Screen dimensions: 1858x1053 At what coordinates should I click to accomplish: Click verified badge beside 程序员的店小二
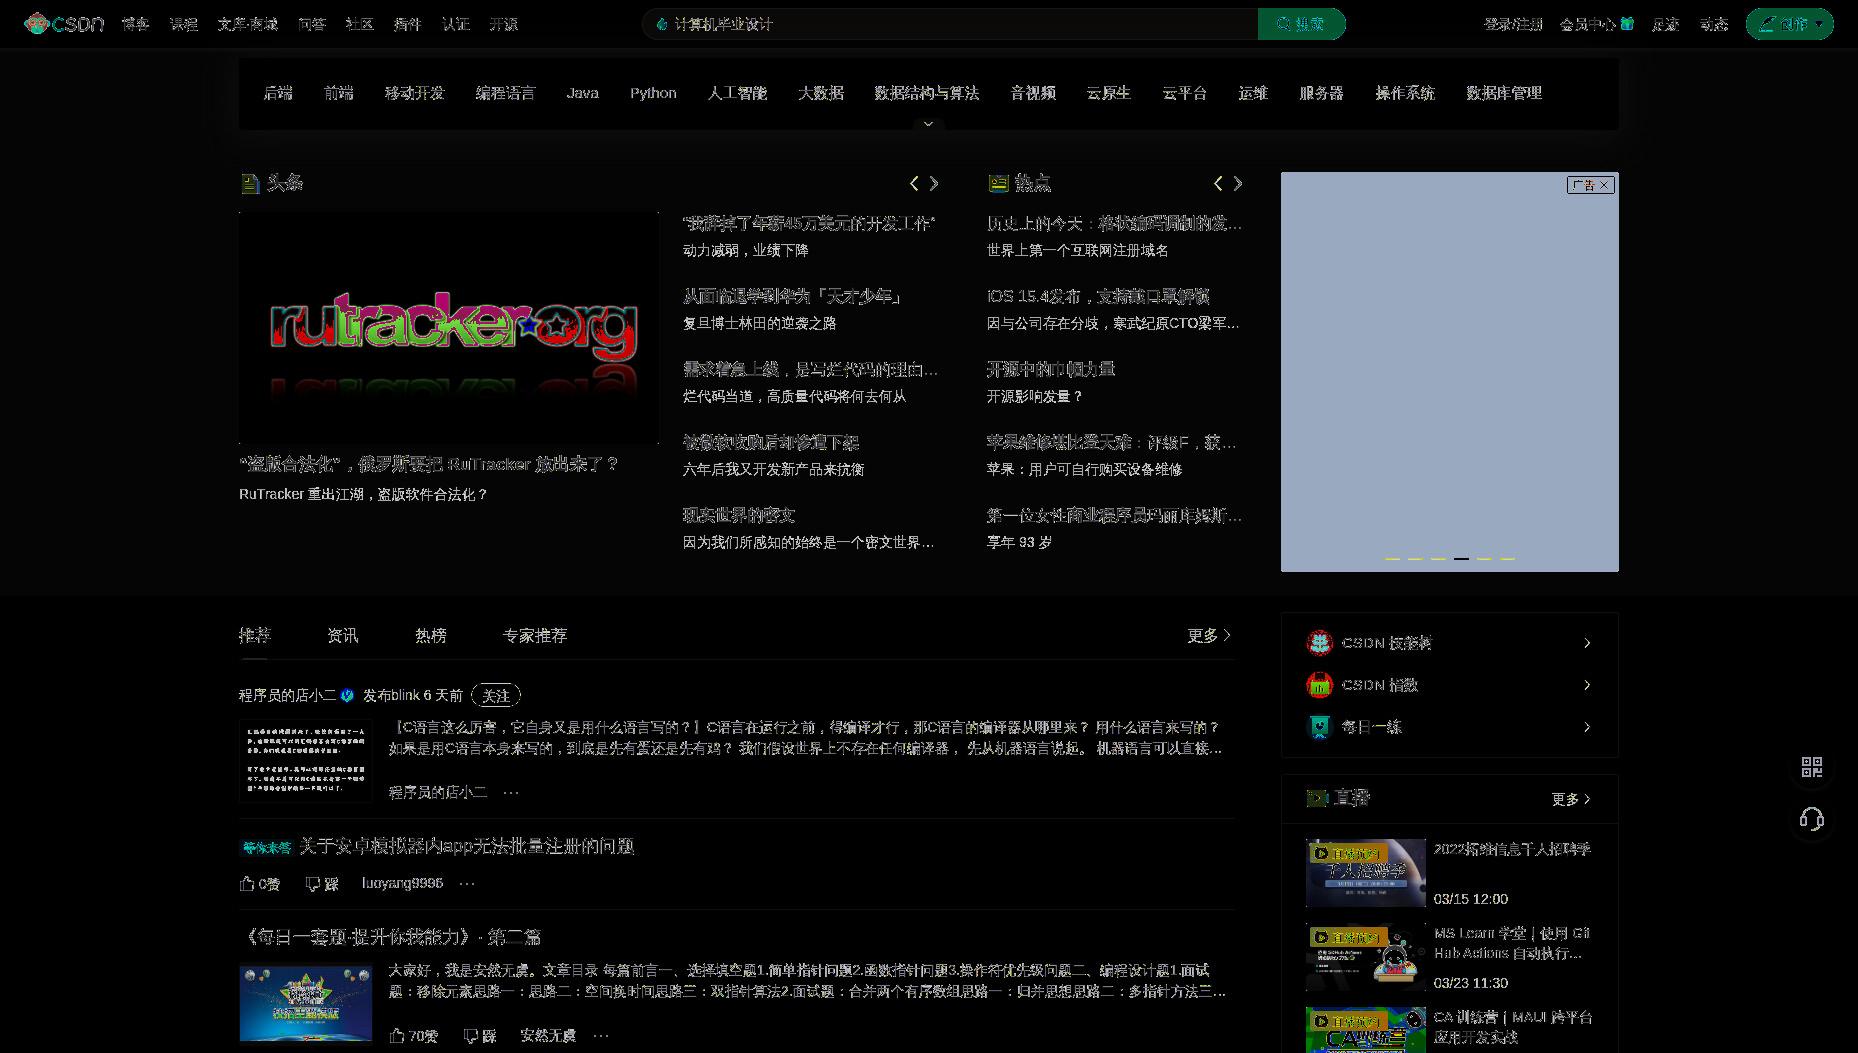[x=347, y=695]
